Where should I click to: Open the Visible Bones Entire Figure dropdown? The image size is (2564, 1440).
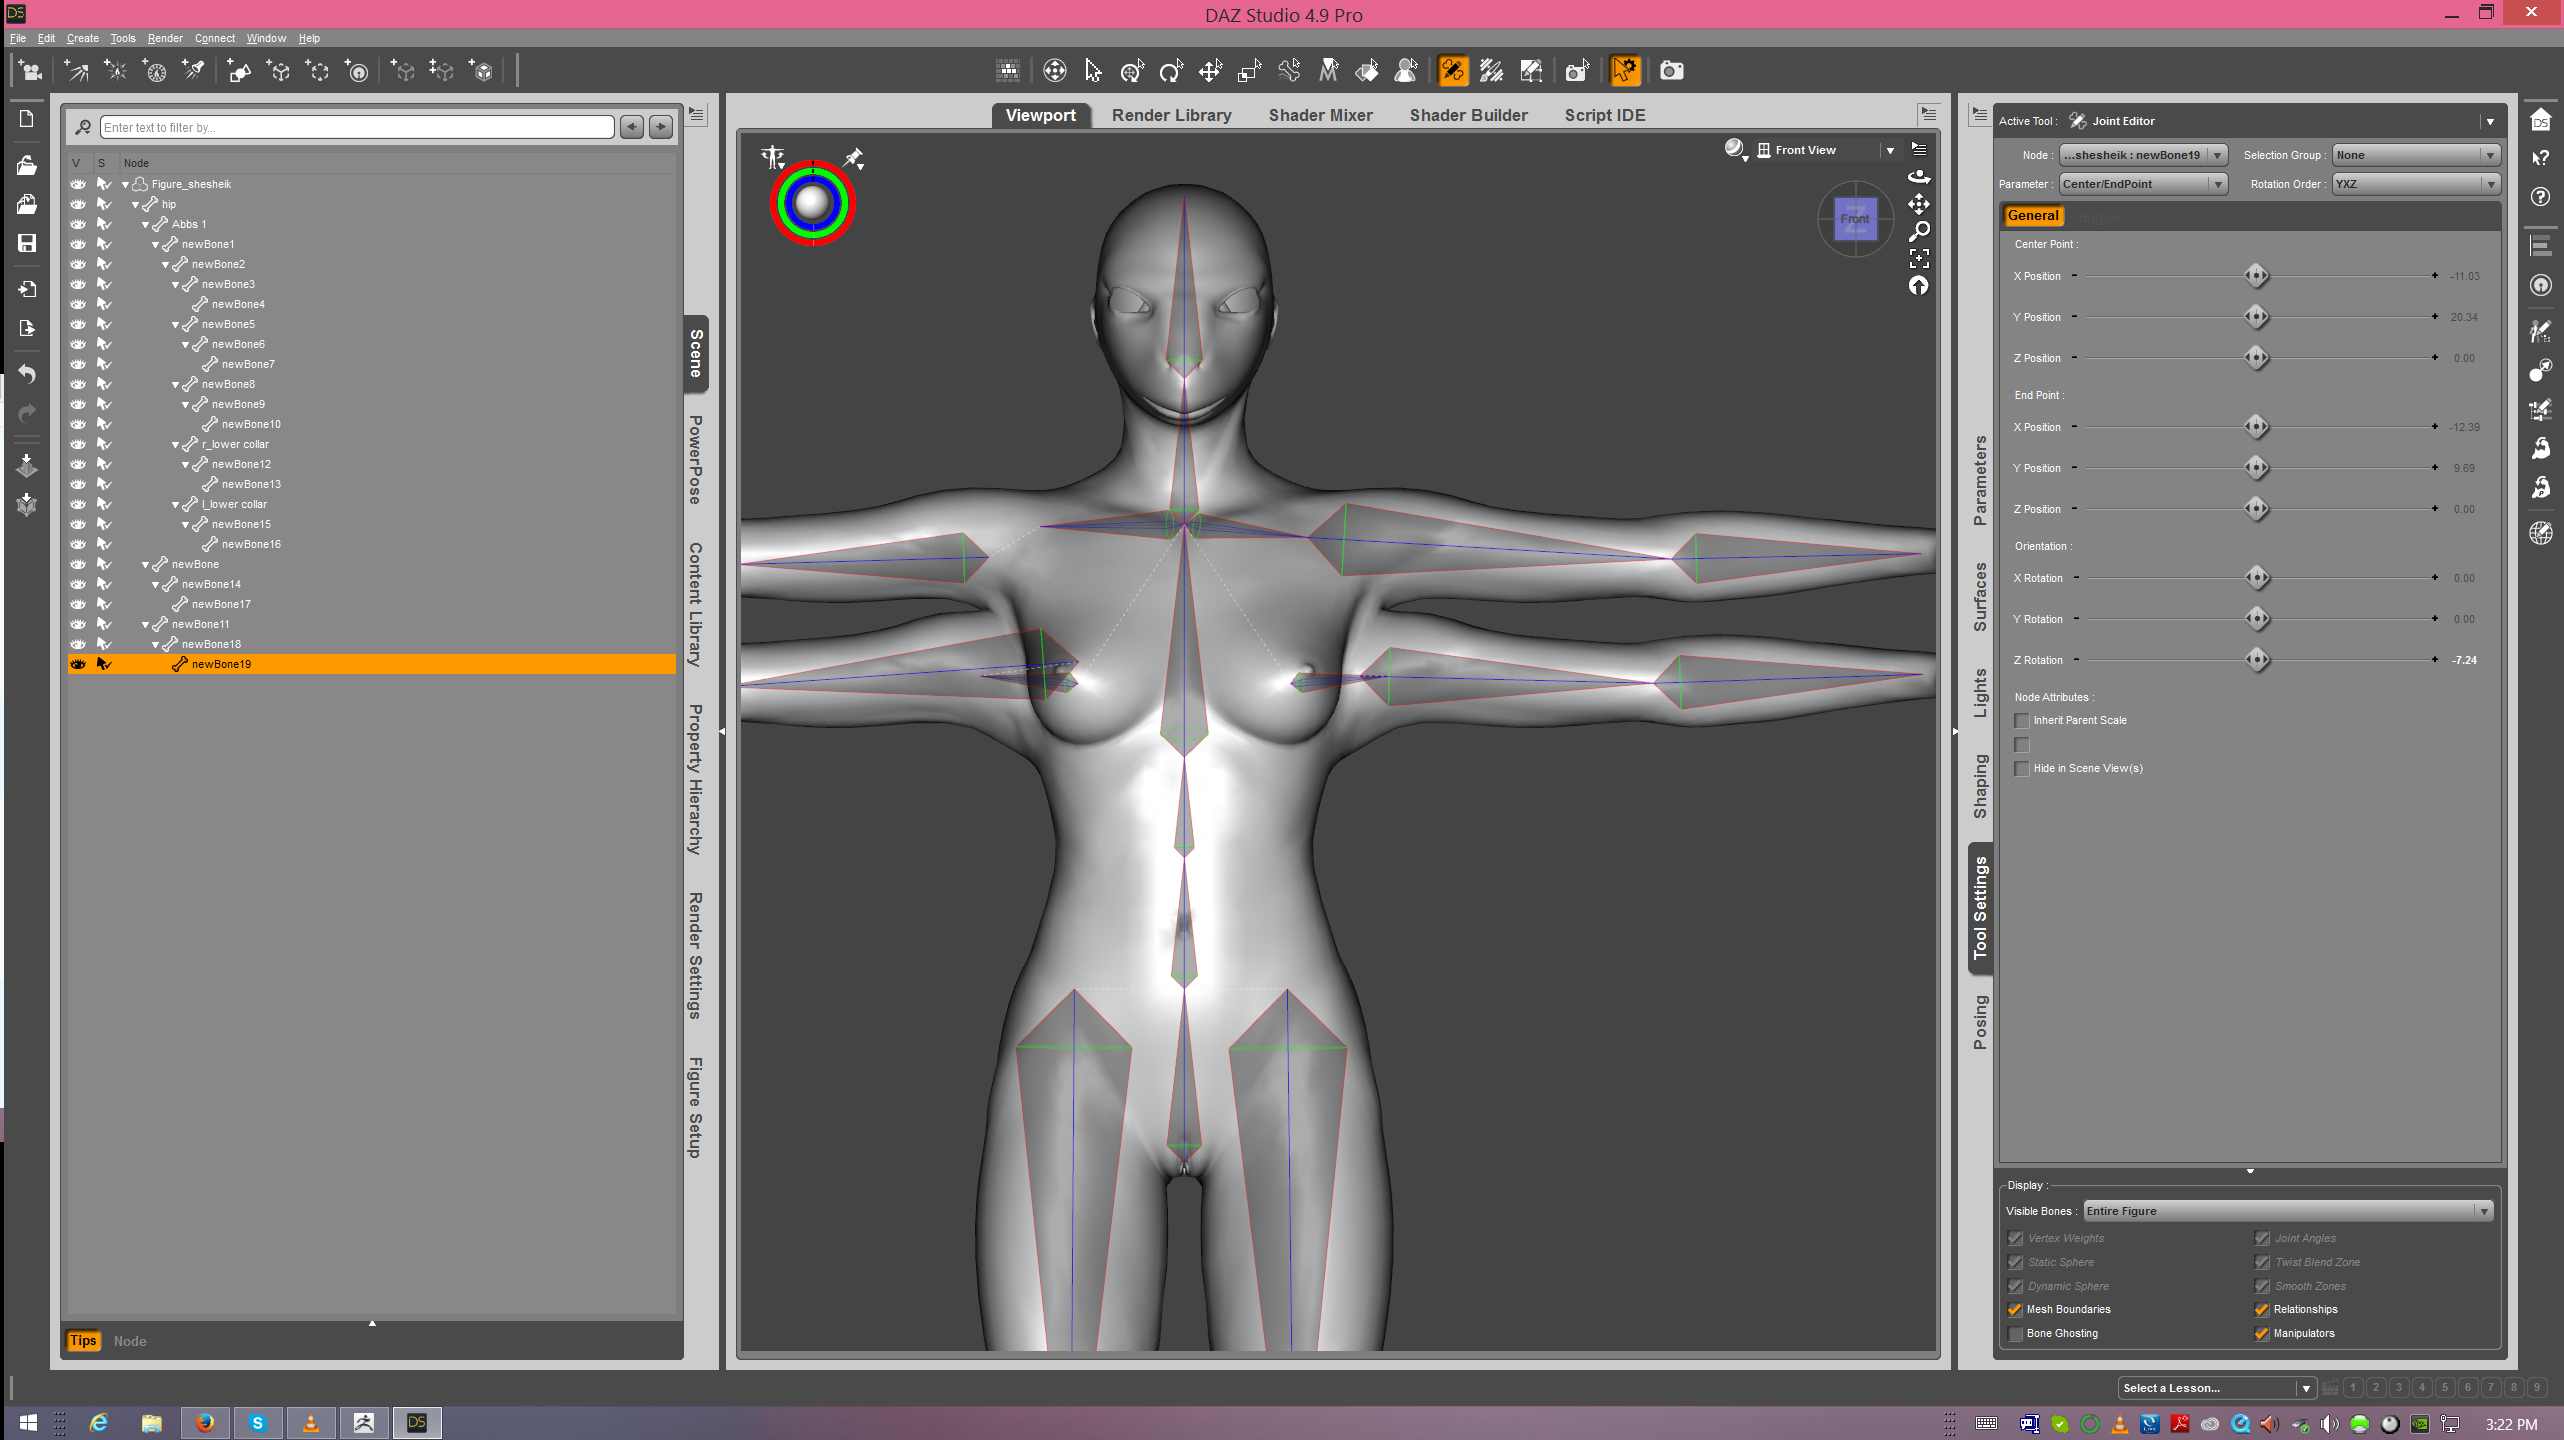2287,1211
